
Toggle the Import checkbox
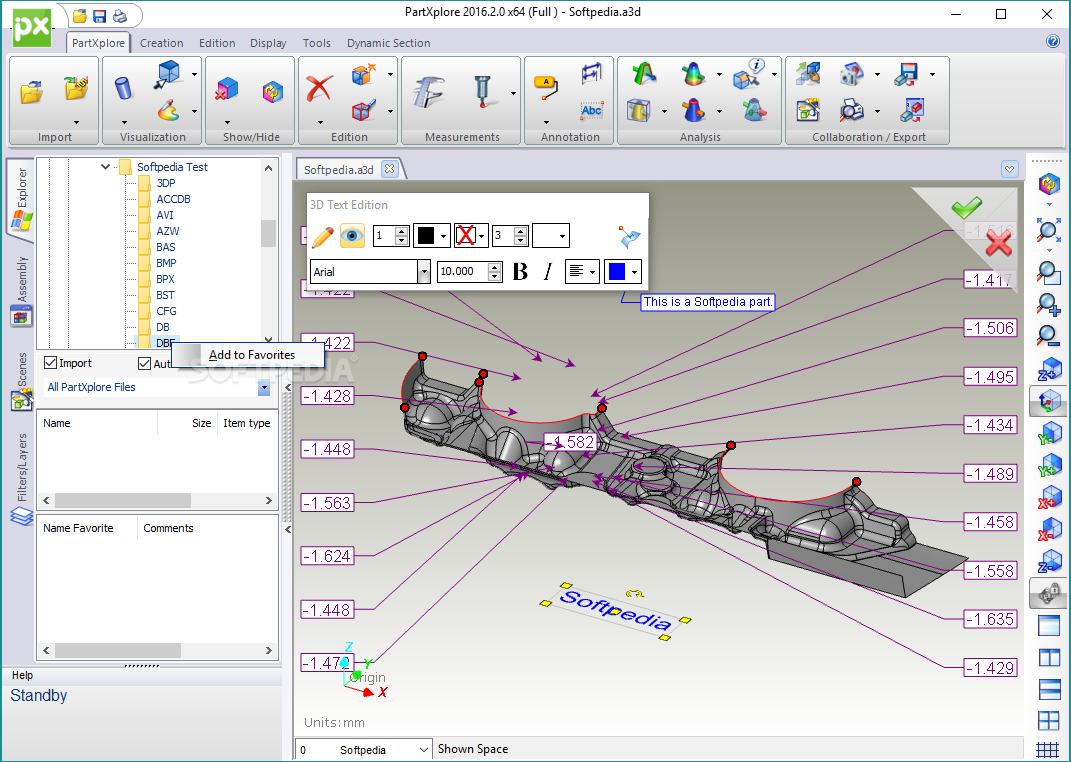(50, 363)
